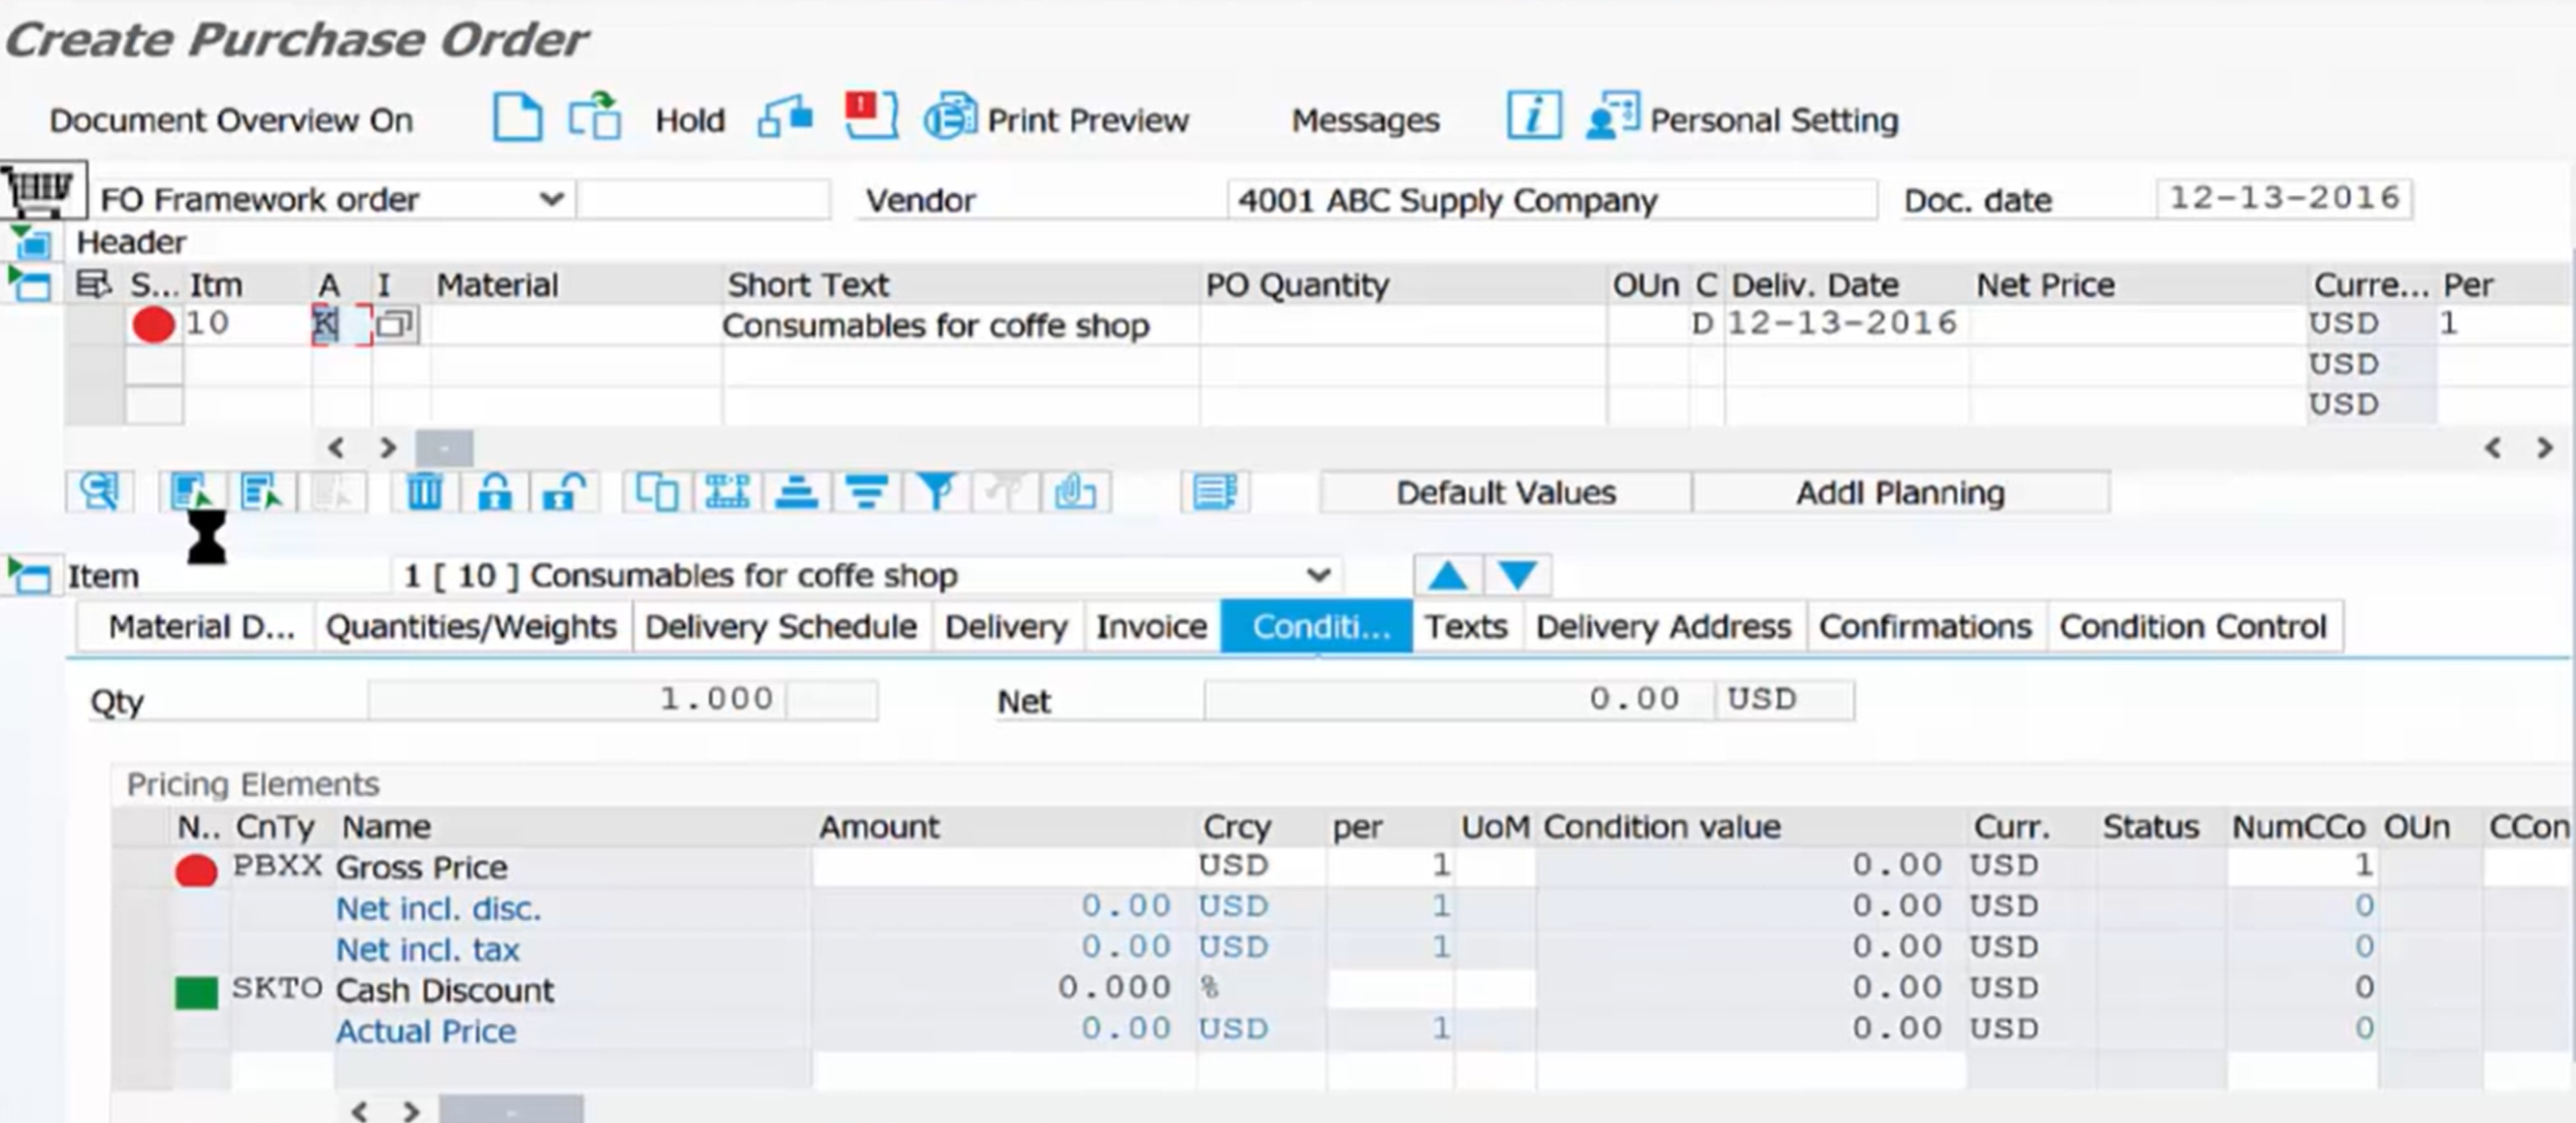The image size is (2576, 1123).
Task: Expand the item selection dropdown chevron
Action: pos(1318,575)
